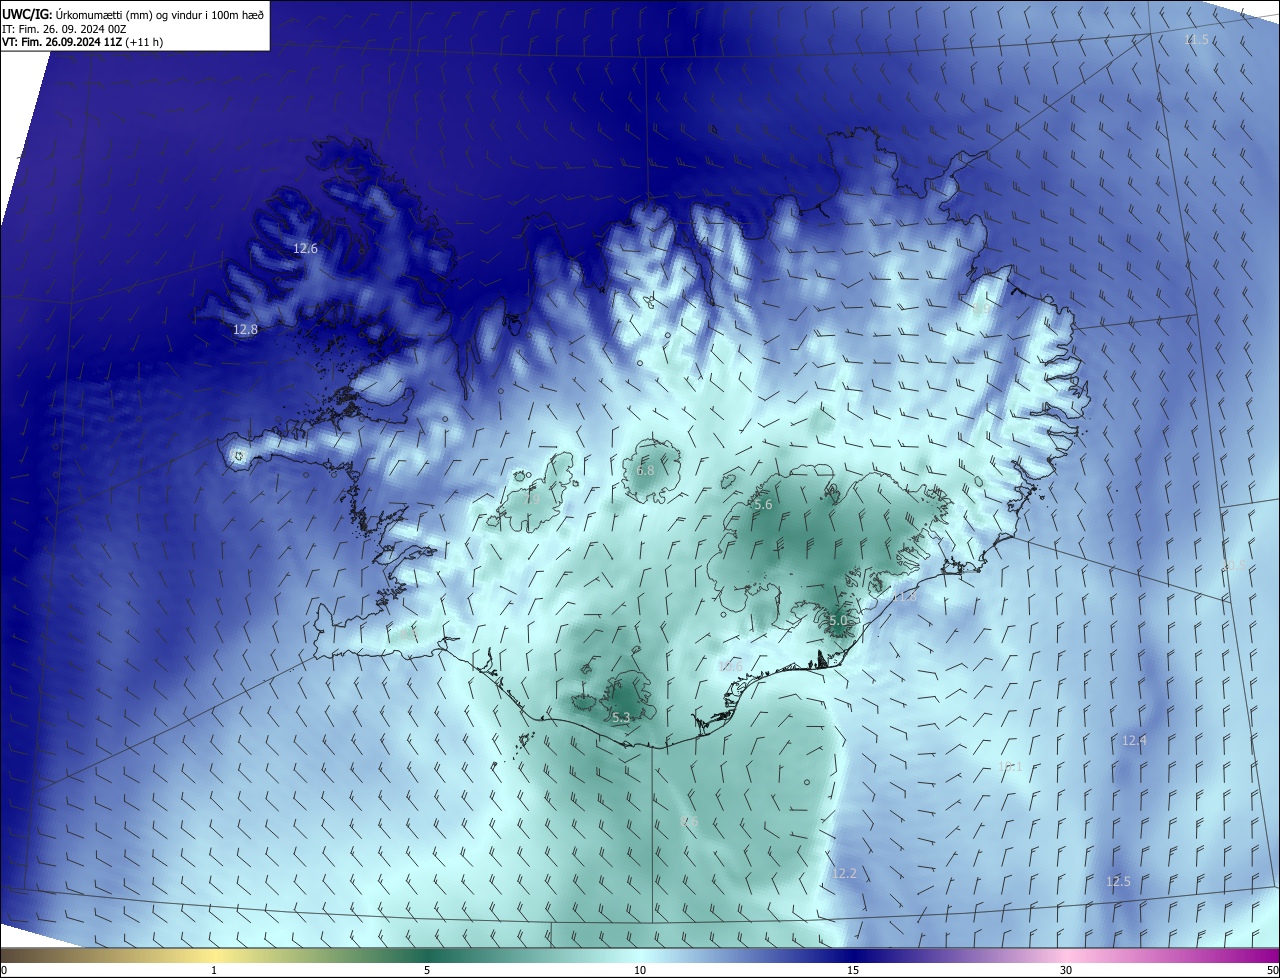Click the 30 mark on color scale
1280x978 pixels.
(x=1066, y=970)
